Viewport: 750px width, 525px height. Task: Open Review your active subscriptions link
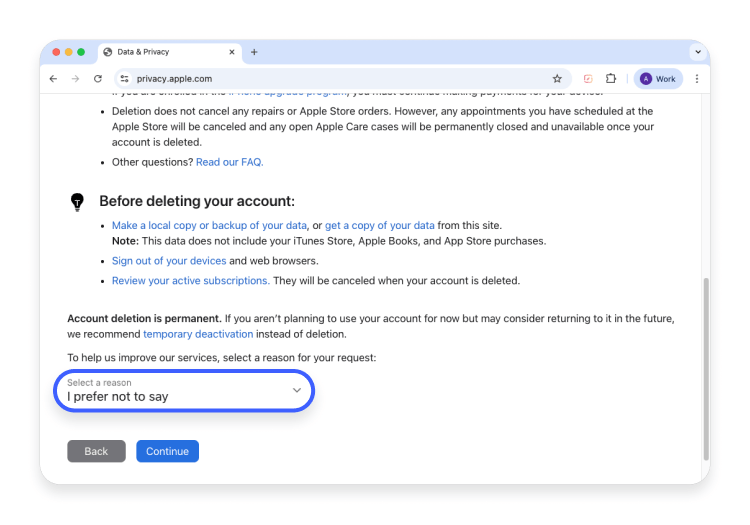(x=191, y=281)
